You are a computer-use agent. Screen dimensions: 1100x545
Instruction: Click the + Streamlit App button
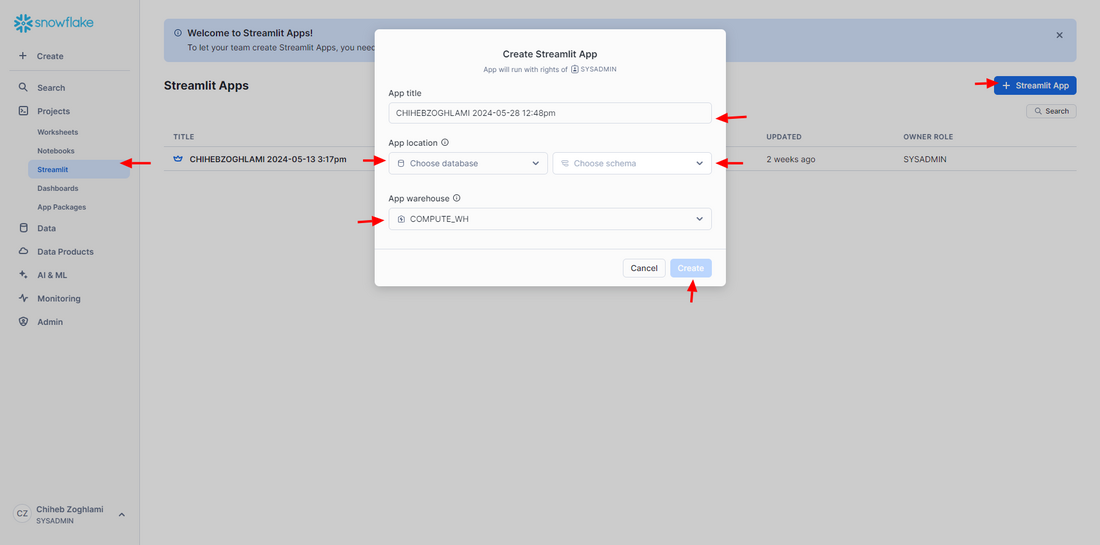[1035, 86]
